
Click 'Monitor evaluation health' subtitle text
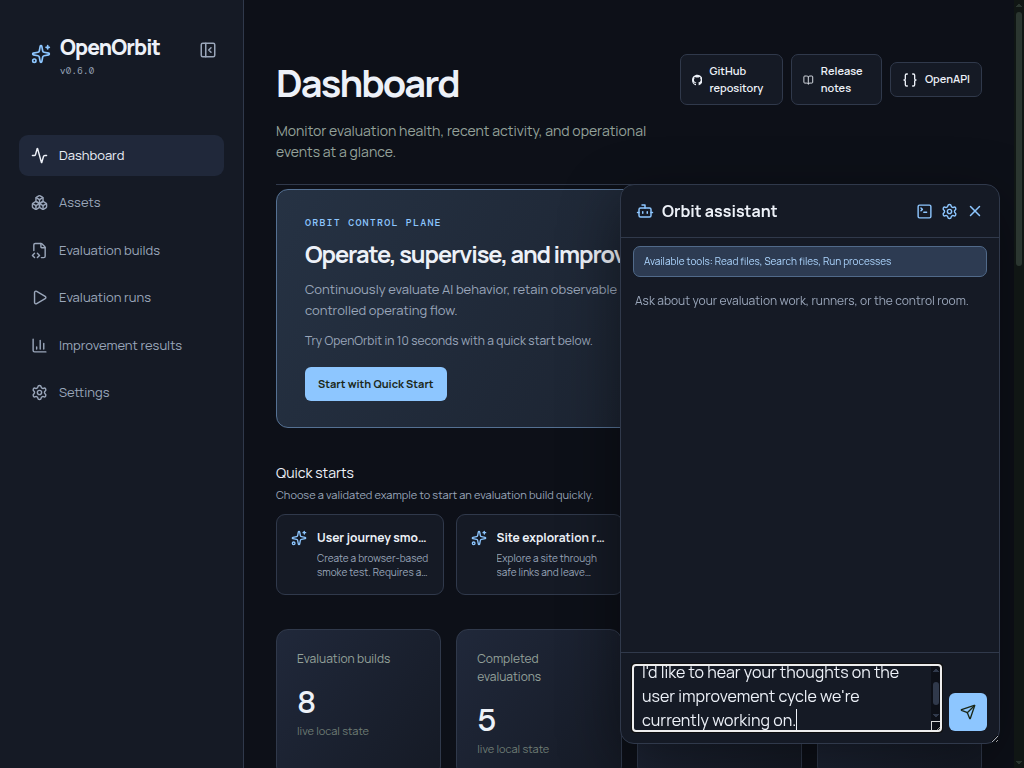click(x=461, y=142)
